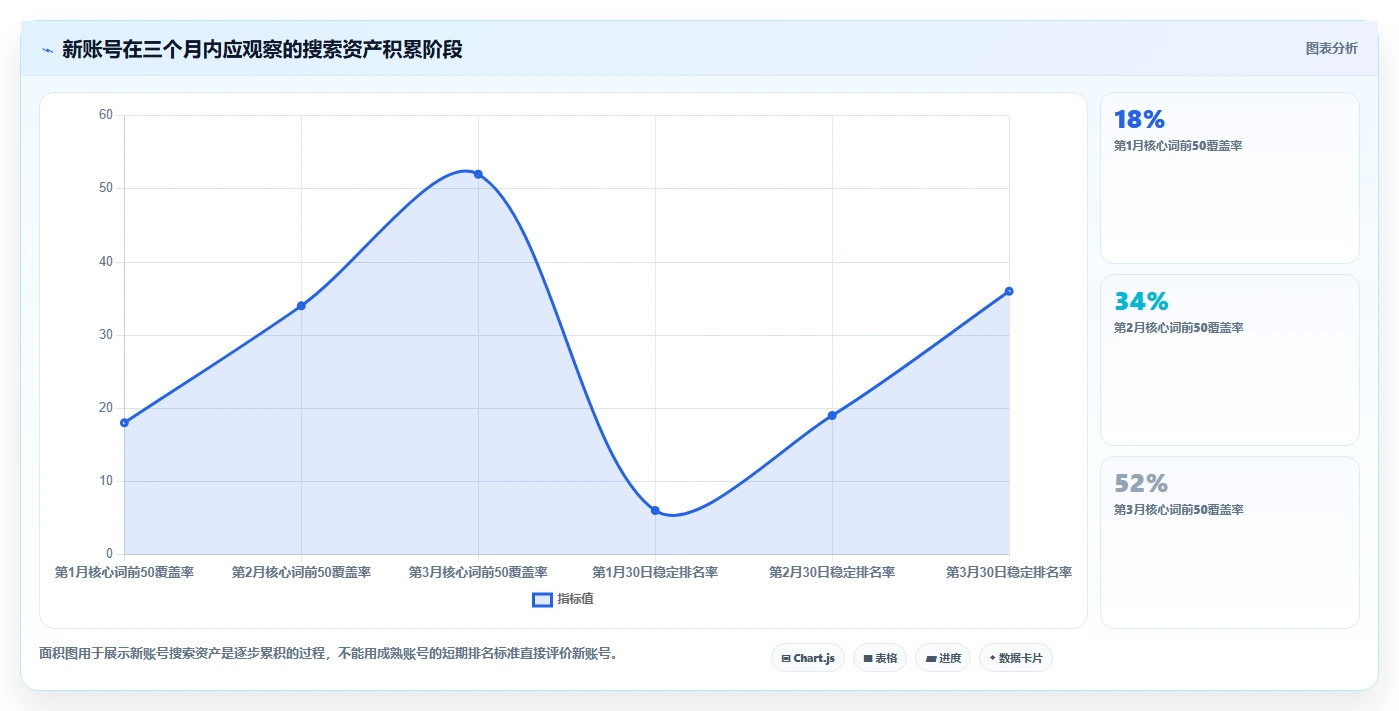1399x711 pixels.
Task: Click the final data point at value 36
Action: pos(1009,291)
